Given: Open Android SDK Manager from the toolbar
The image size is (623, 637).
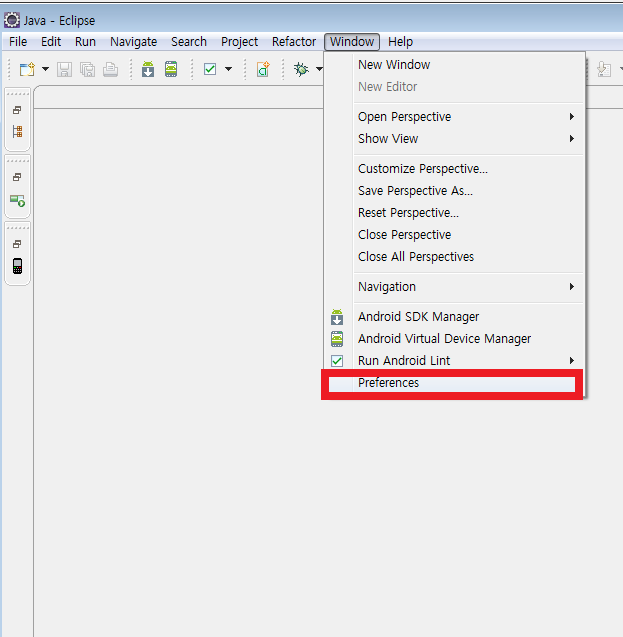Looking at the screenshot, I should (148, 69).
